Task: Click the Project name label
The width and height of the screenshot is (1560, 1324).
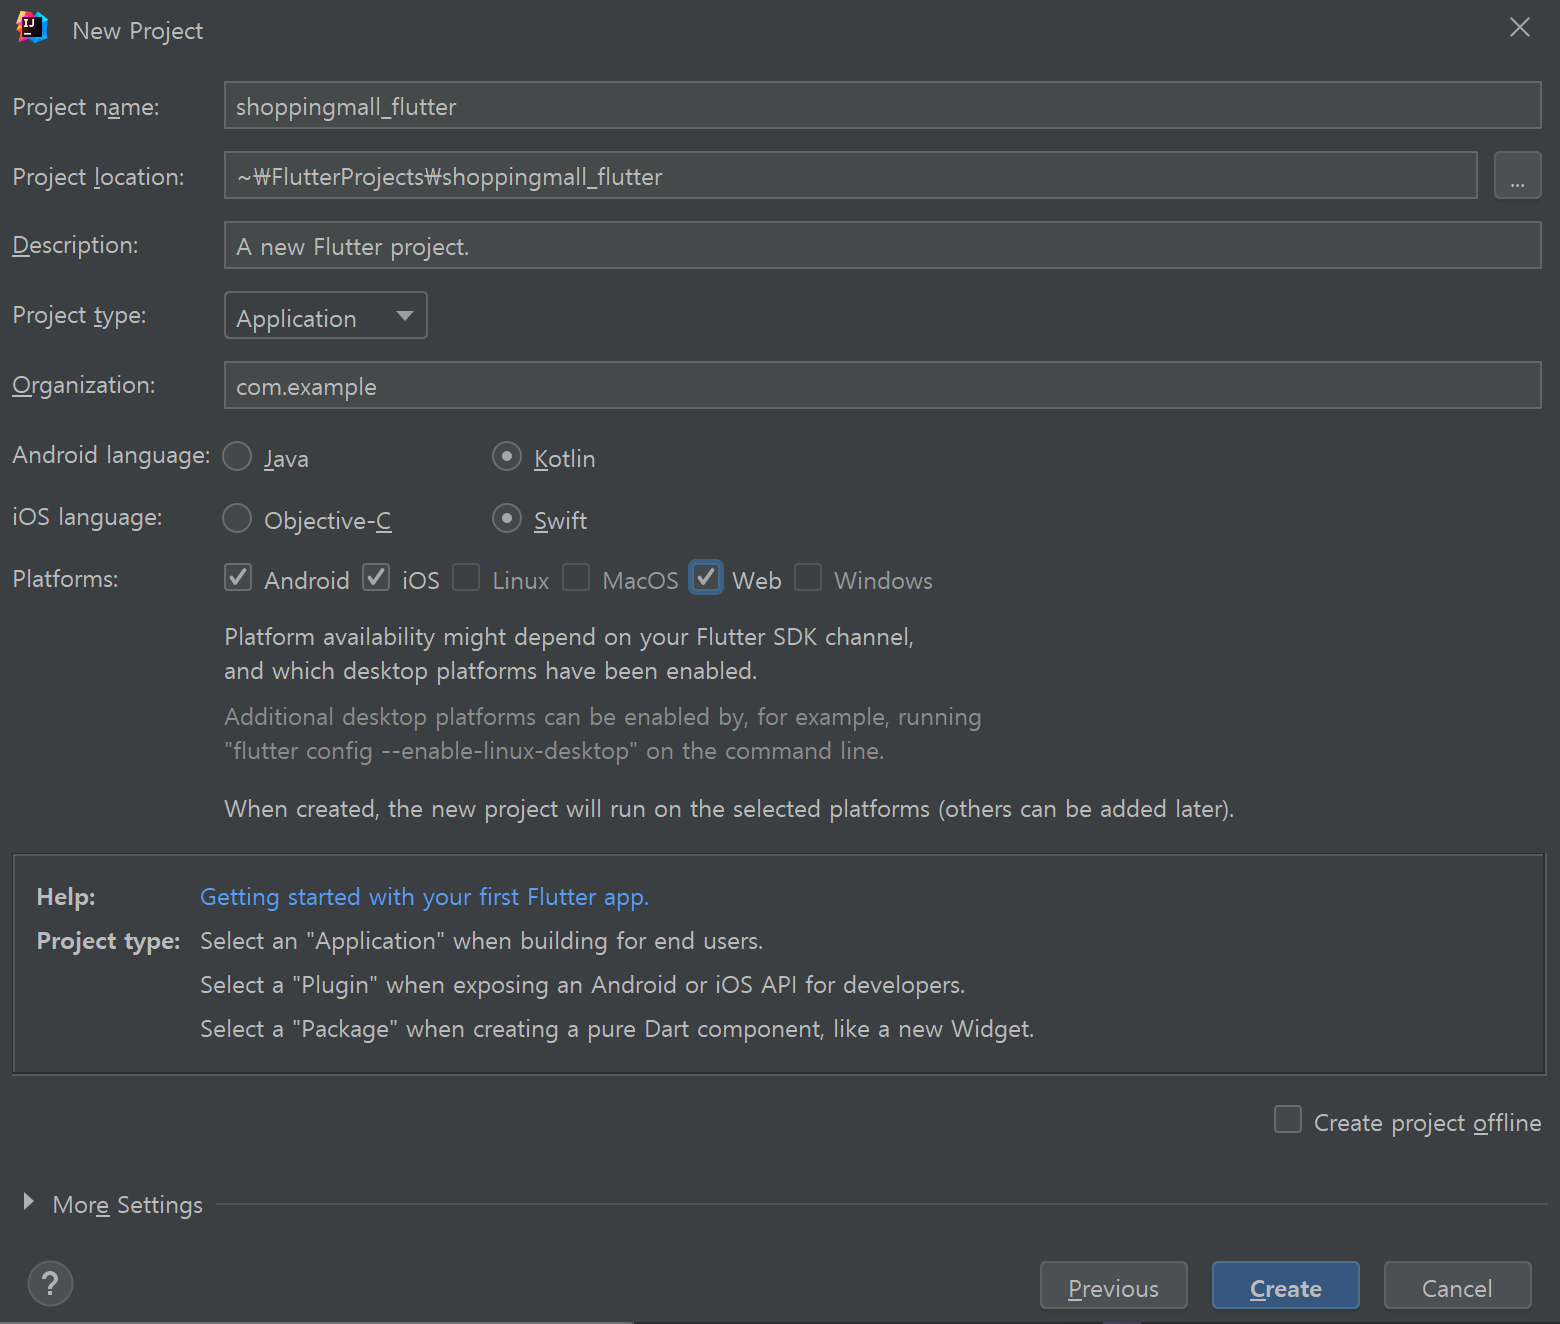Action: (x=86, y=107)
